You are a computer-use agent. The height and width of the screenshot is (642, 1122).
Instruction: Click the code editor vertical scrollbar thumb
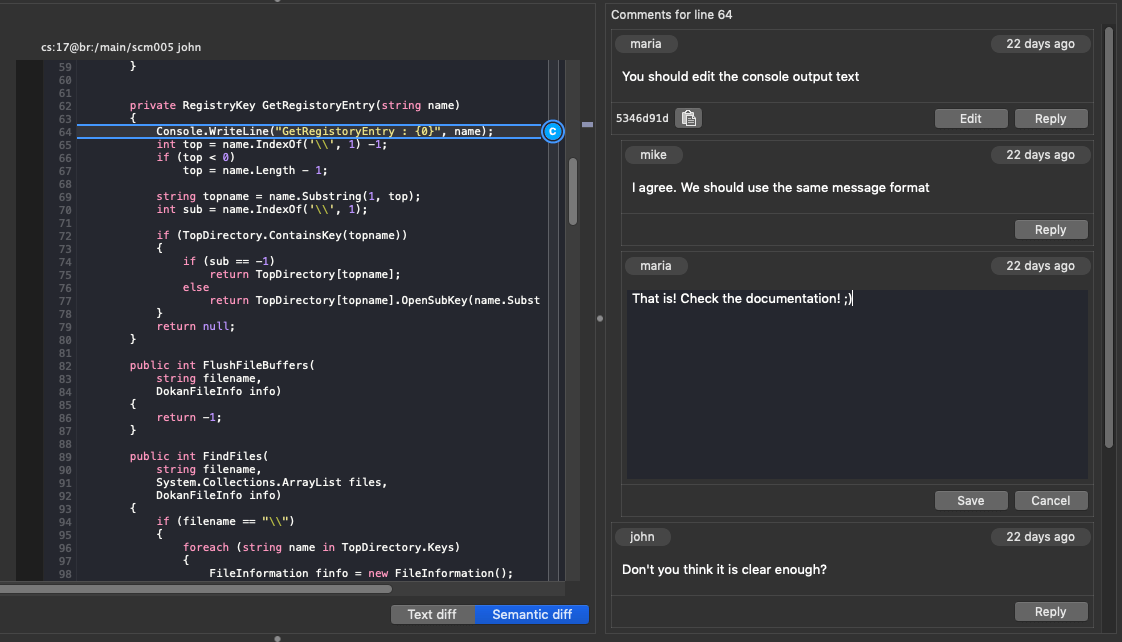pyautogui.click(x=573, y=191)
